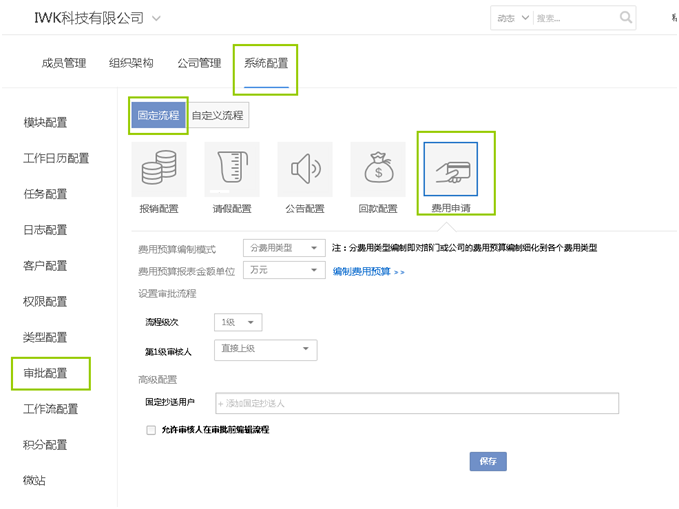Viewport: 679px width, 509px height.
Task: Click the 固定抄送用户 input field
Action: (x=417, y=403)
